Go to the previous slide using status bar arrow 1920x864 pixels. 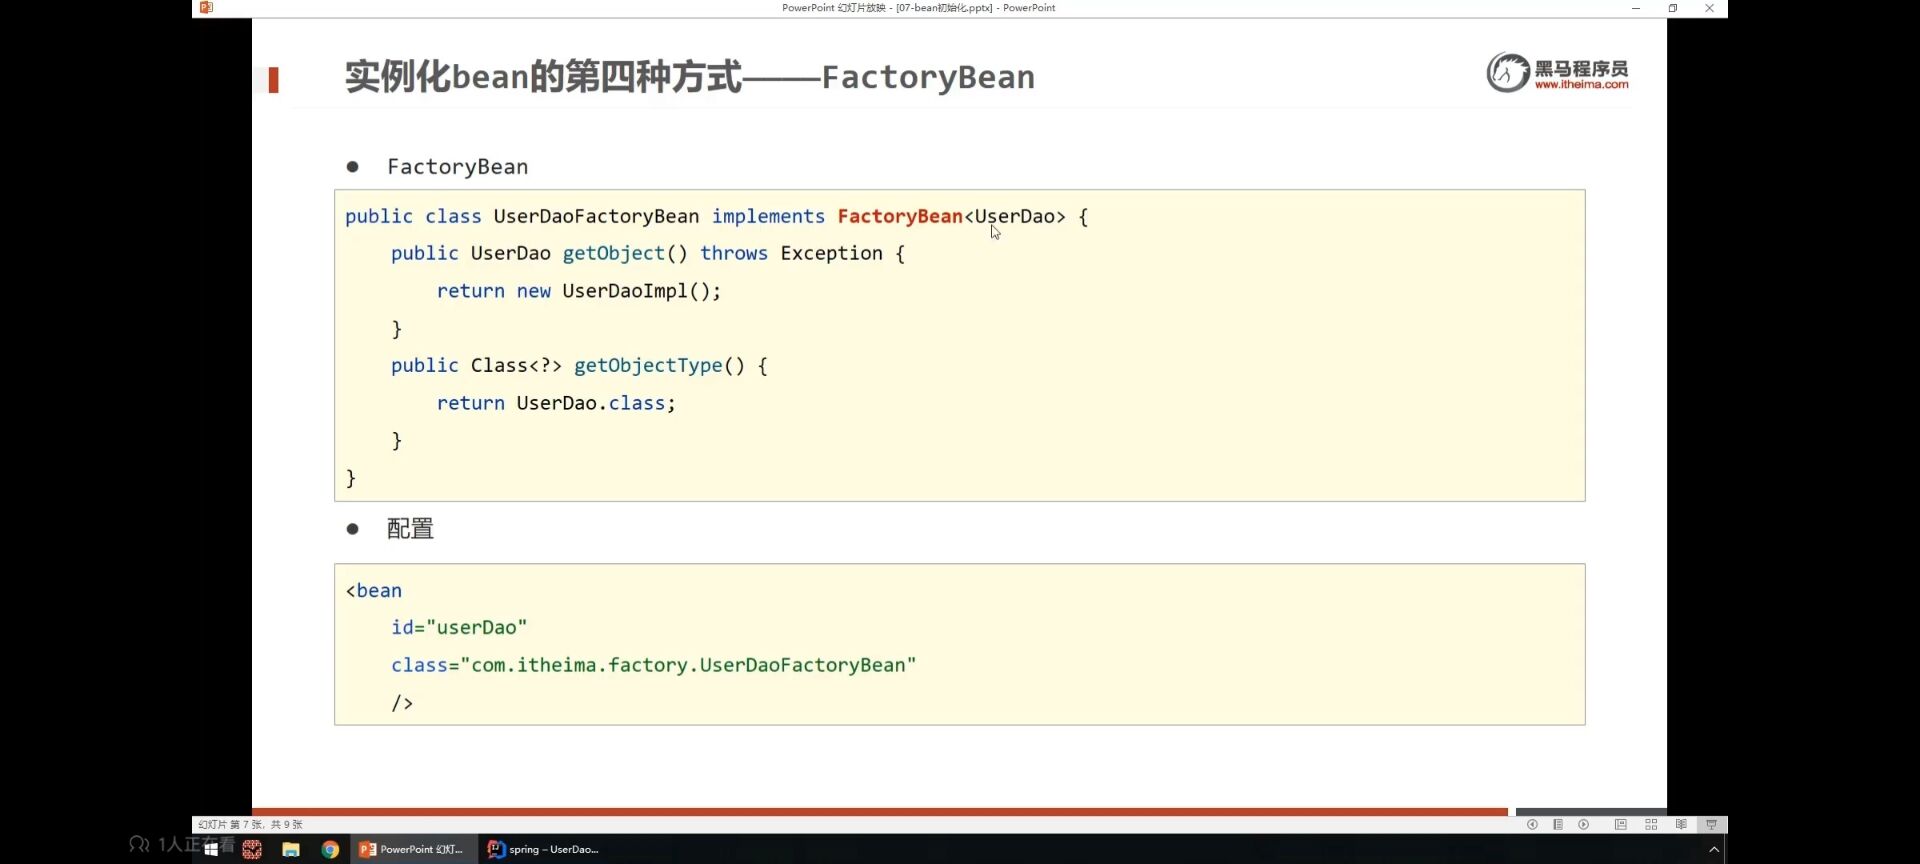[1532, 825]
